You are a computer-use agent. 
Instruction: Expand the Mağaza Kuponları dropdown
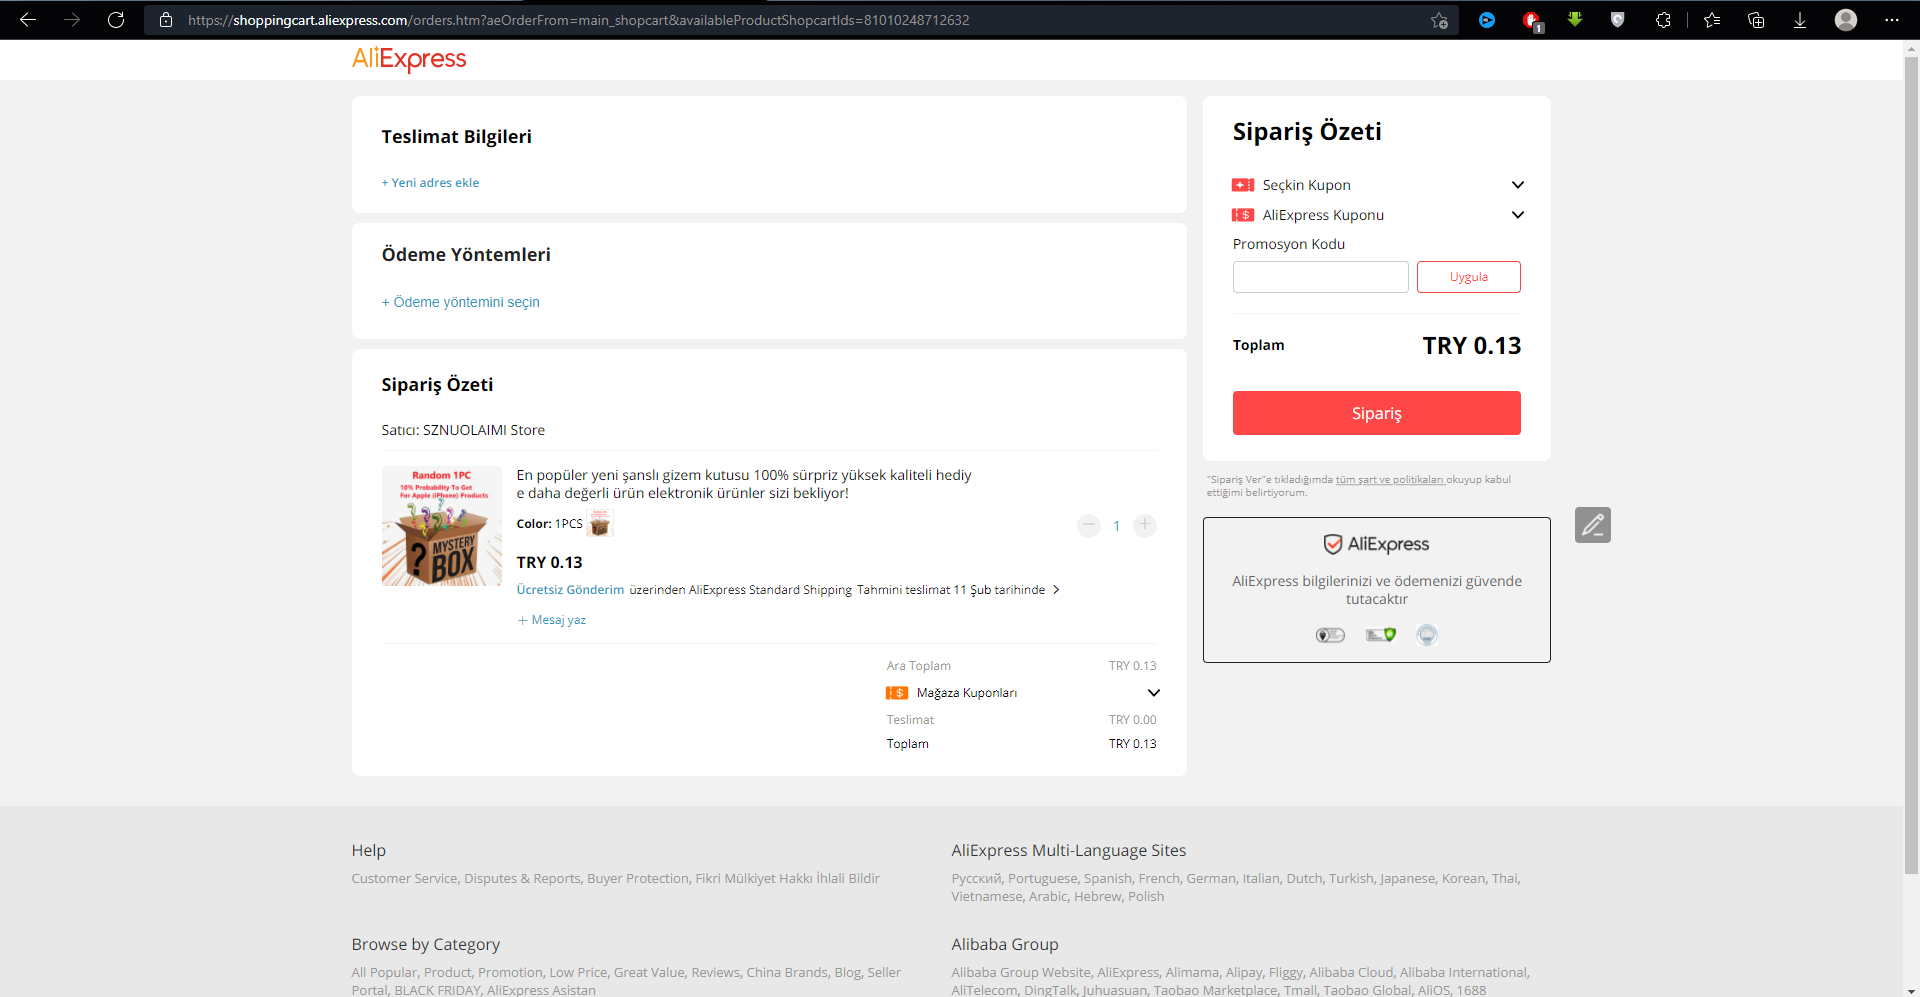(1154, 693)
